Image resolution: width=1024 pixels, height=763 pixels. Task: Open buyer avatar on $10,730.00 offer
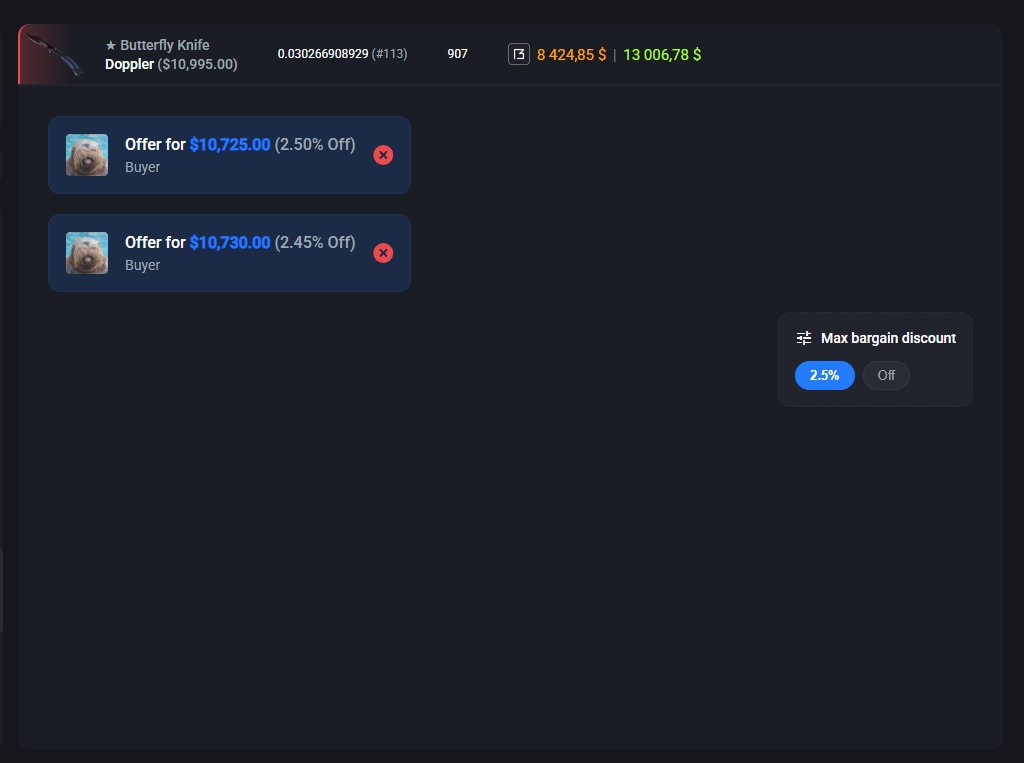coord(87,253)
